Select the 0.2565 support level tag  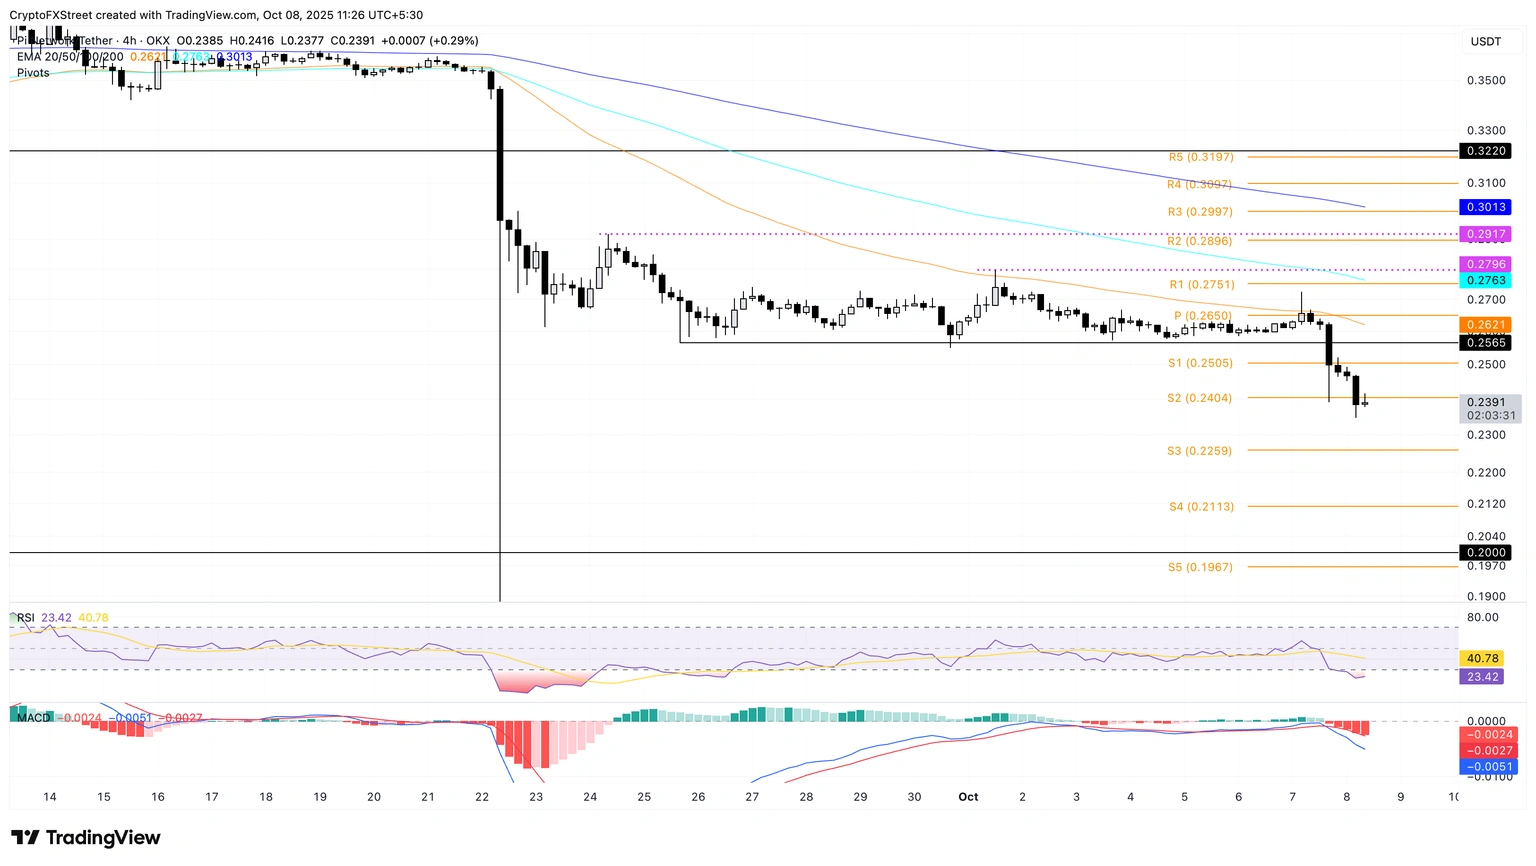(1485, 343)
